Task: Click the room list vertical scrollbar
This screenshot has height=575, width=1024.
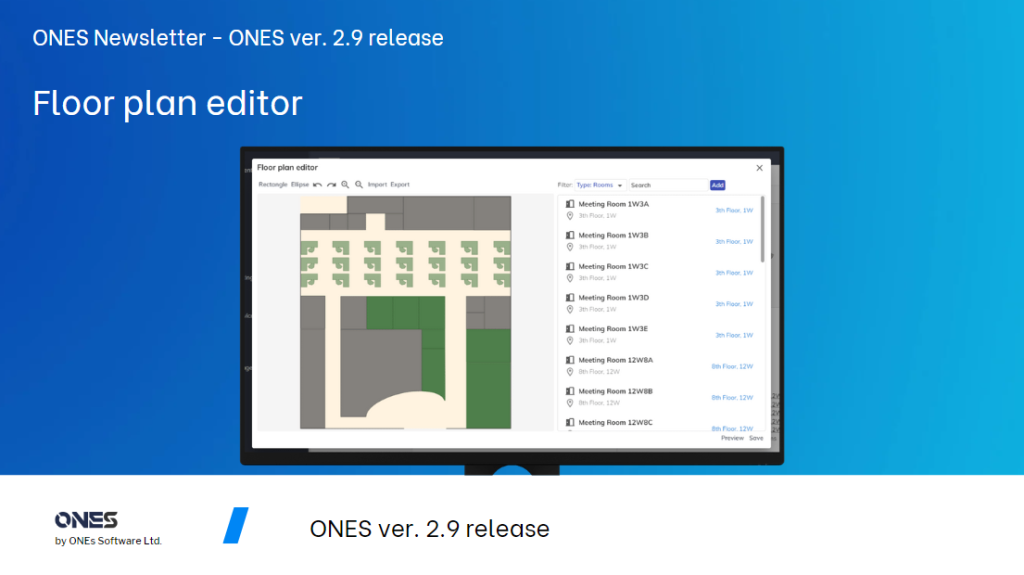Action: [x=762, y=229]
